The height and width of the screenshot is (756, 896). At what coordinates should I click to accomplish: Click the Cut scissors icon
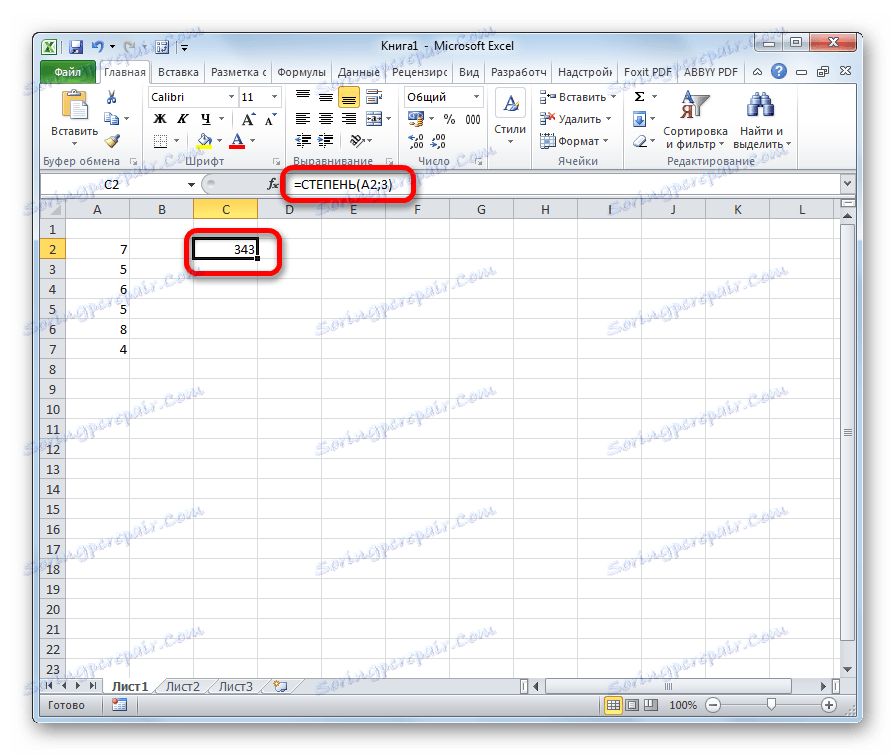[x=111, y=97]
